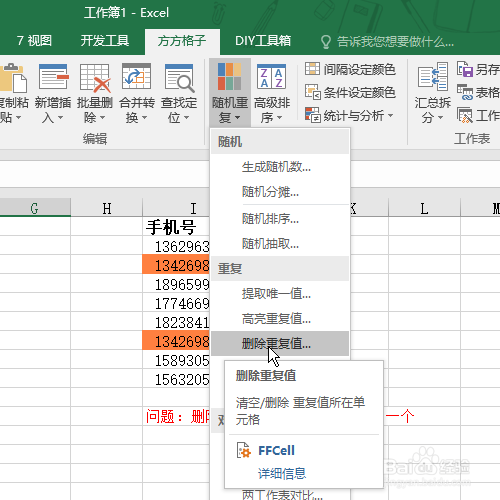Choose 随机排序... from the menu
This screenshot has height=500, width=500.
tap(280, 219)
